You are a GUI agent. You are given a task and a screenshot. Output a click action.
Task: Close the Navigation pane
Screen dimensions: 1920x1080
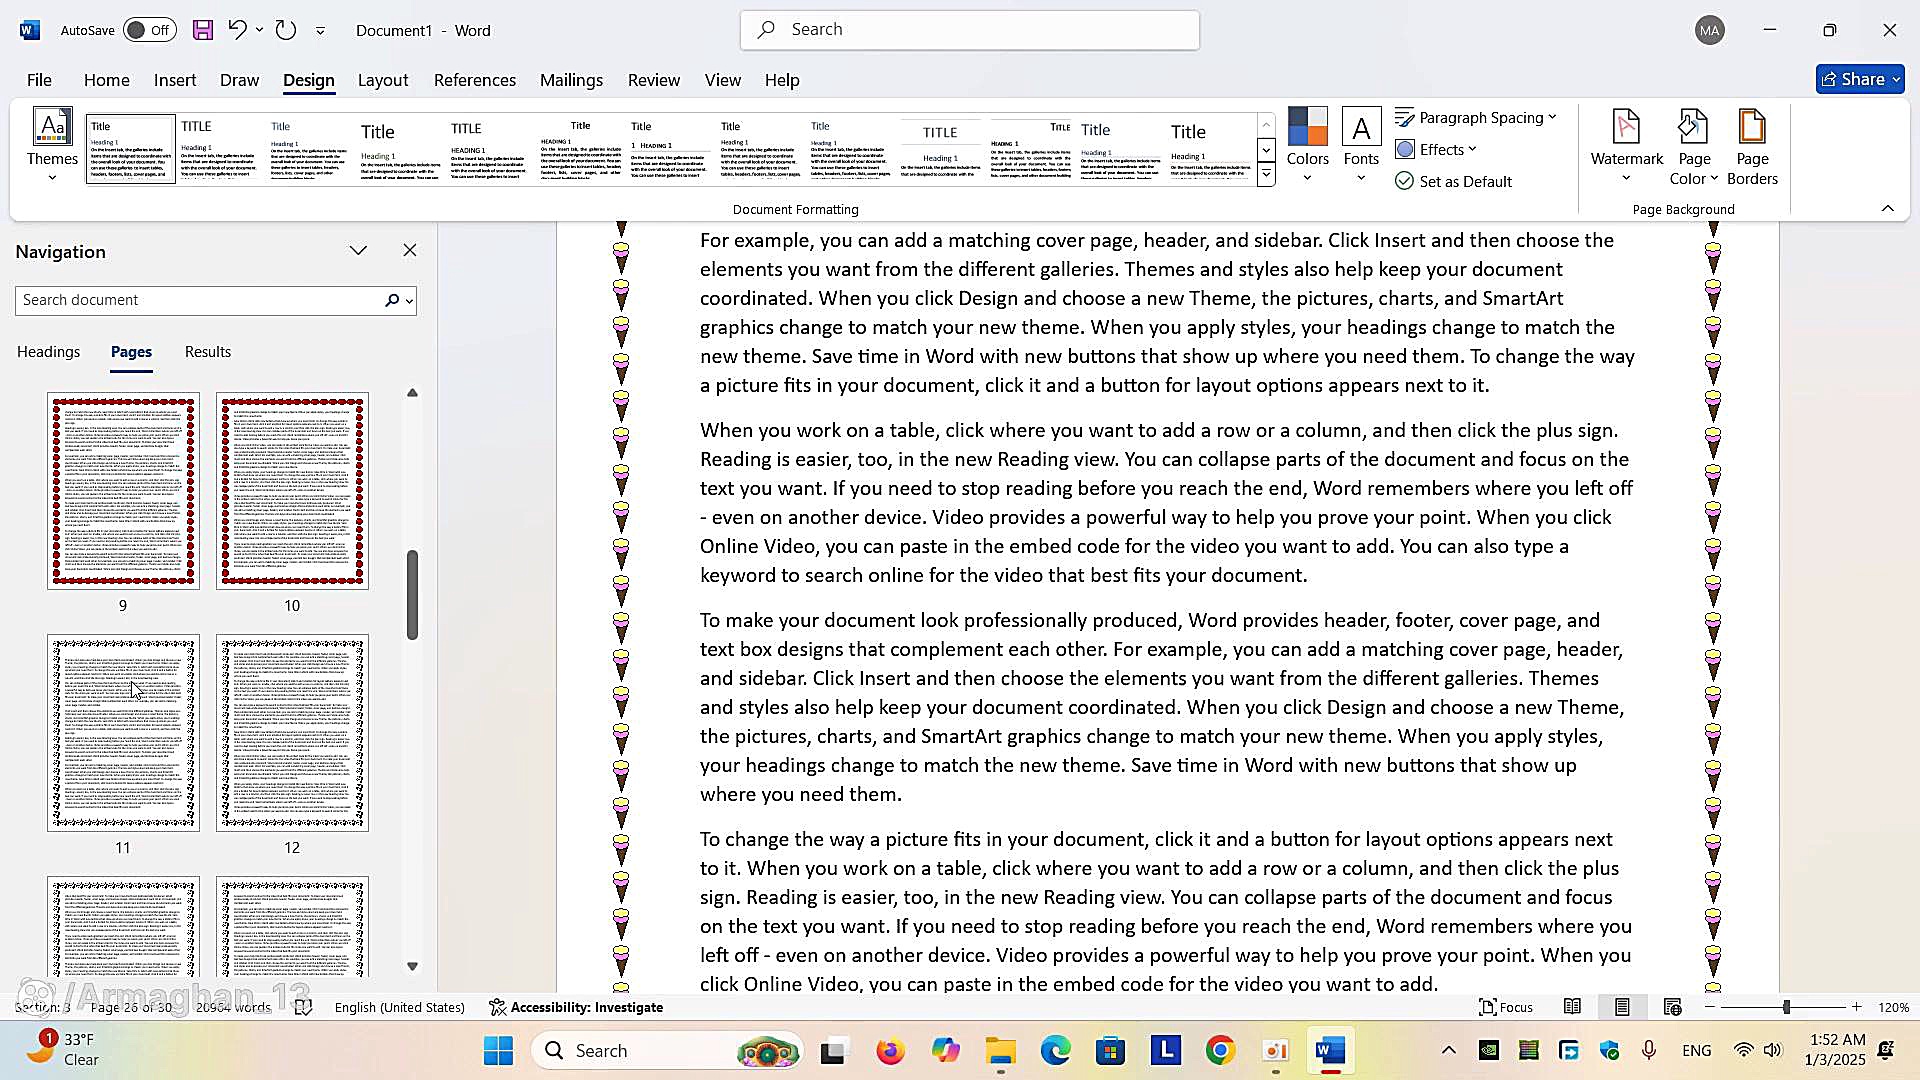pos(410,250)
